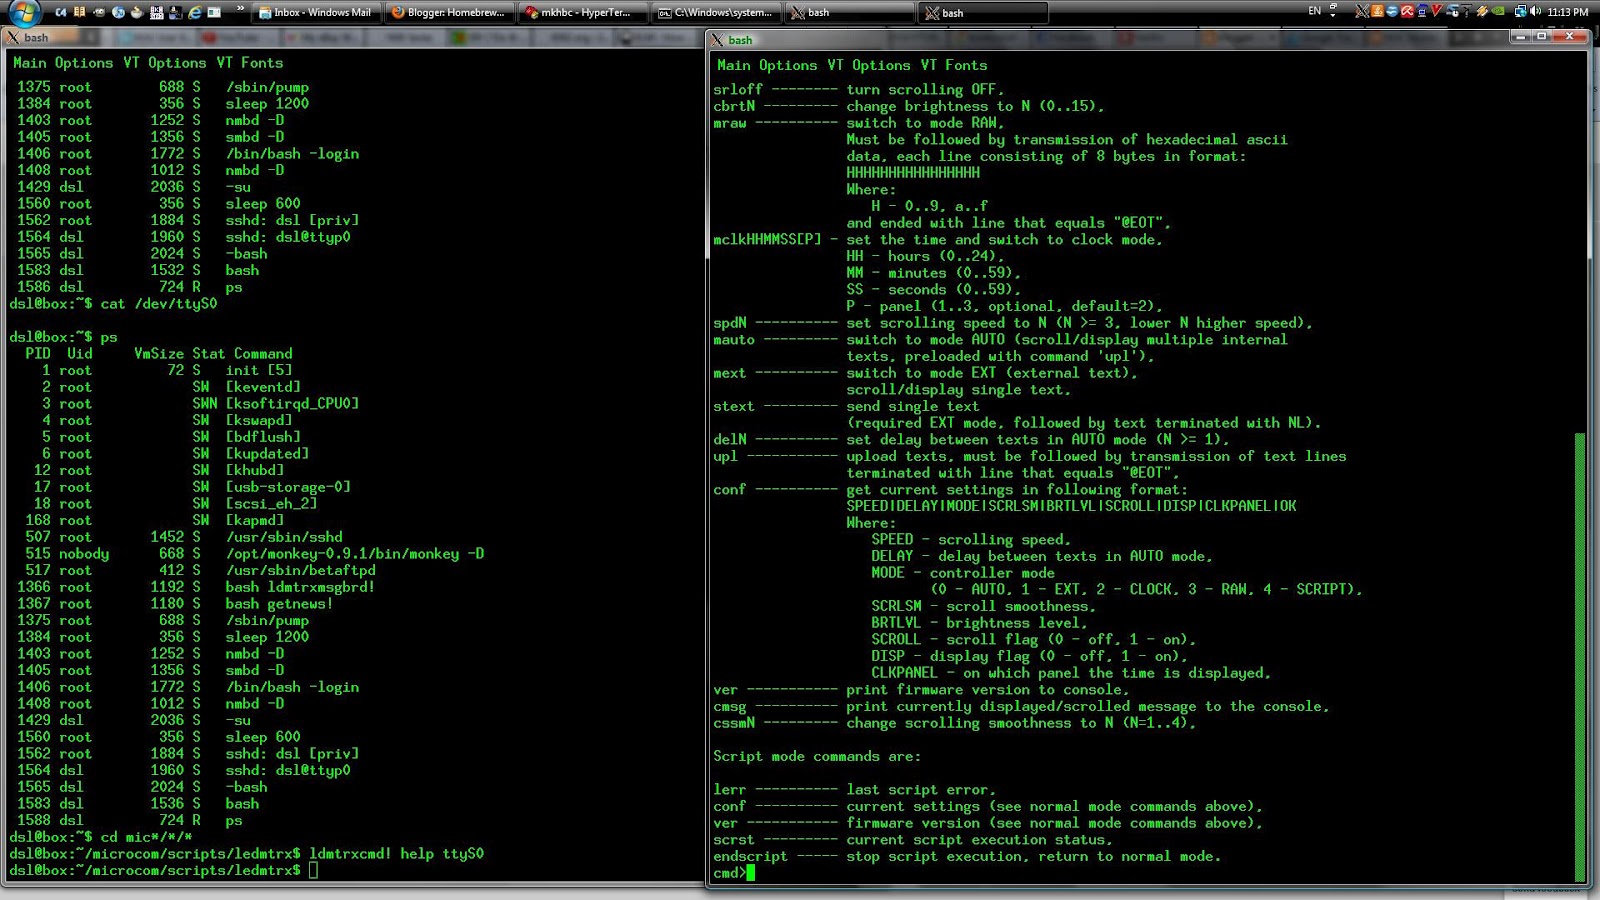Open GIMP from the quick launch bar
This screenshot has width=1600, height=900.
click(99, 13)
